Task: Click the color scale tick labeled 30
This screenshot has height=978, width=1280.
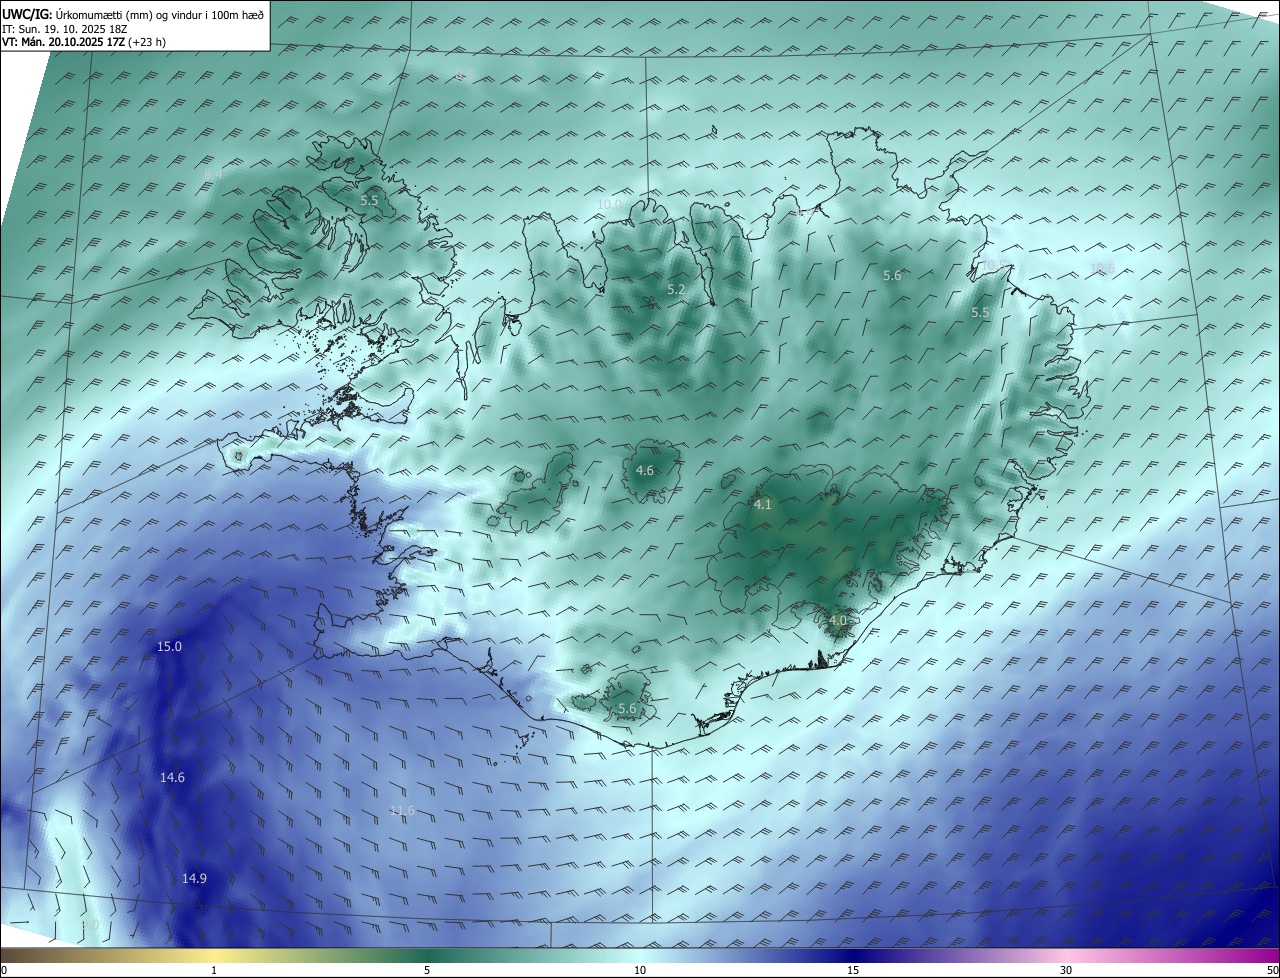Action: [x=1066, y=970]
